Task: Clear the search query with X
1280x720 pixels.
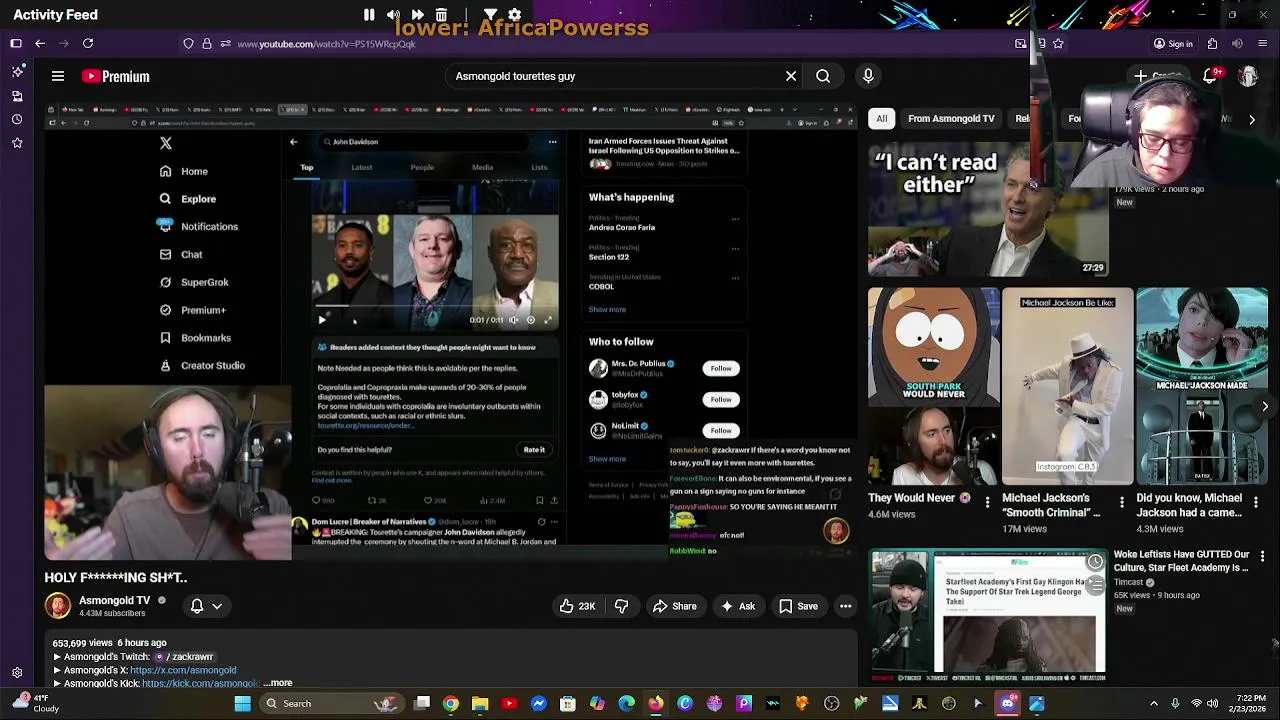Action: 791,76
